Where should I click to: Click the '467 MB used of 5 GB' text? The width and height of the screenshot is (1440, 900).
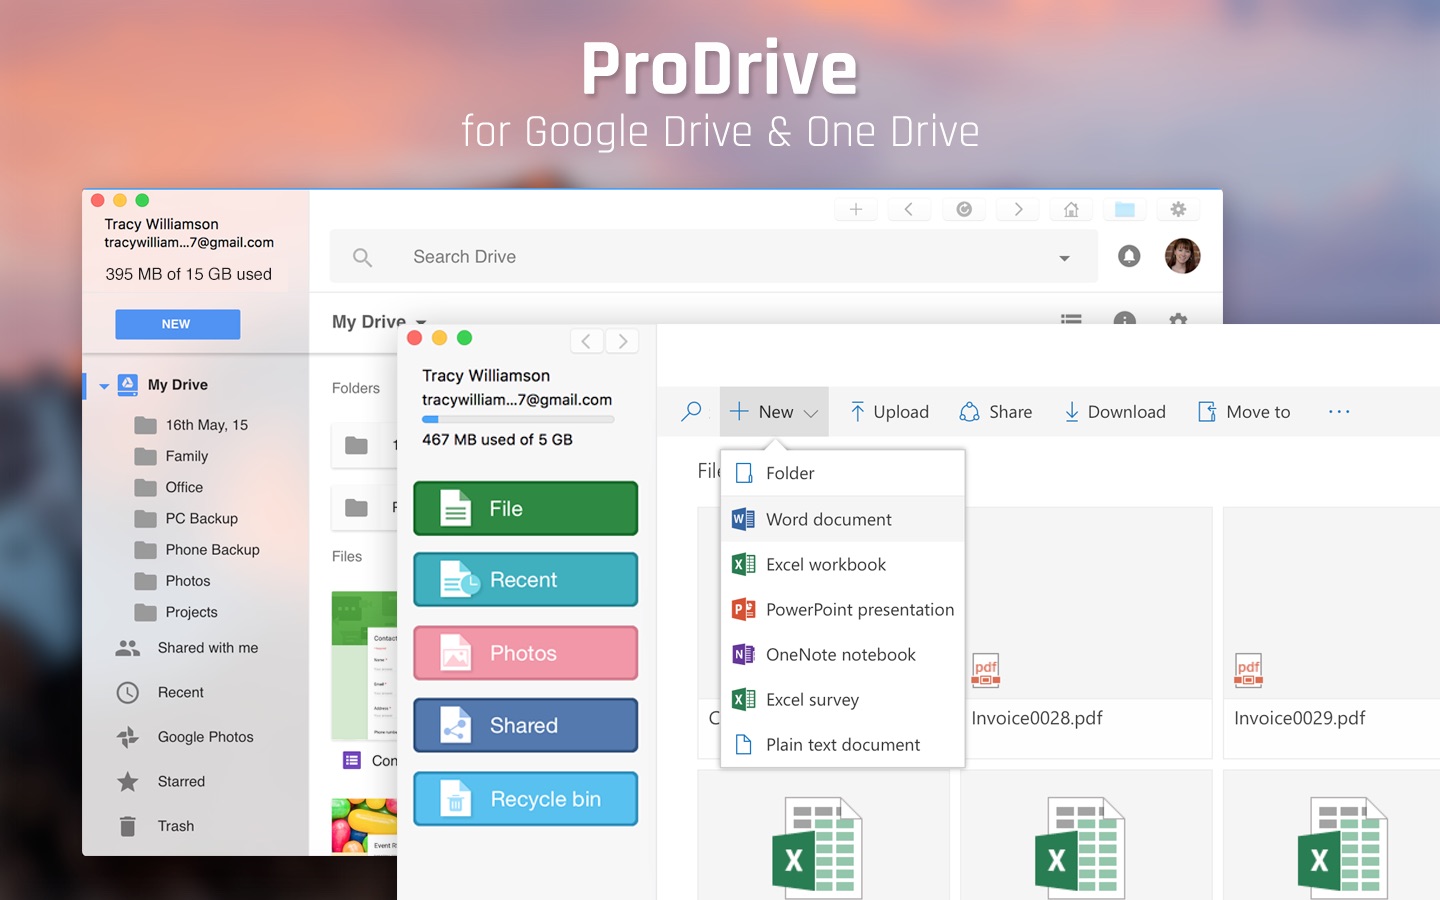(497, 440)
